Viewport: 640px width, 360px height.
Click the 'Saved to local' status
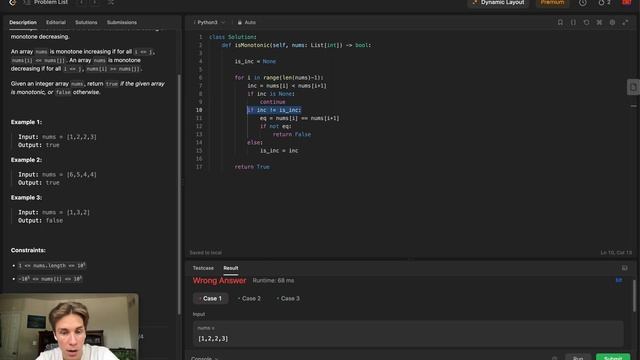click(206, 253)
